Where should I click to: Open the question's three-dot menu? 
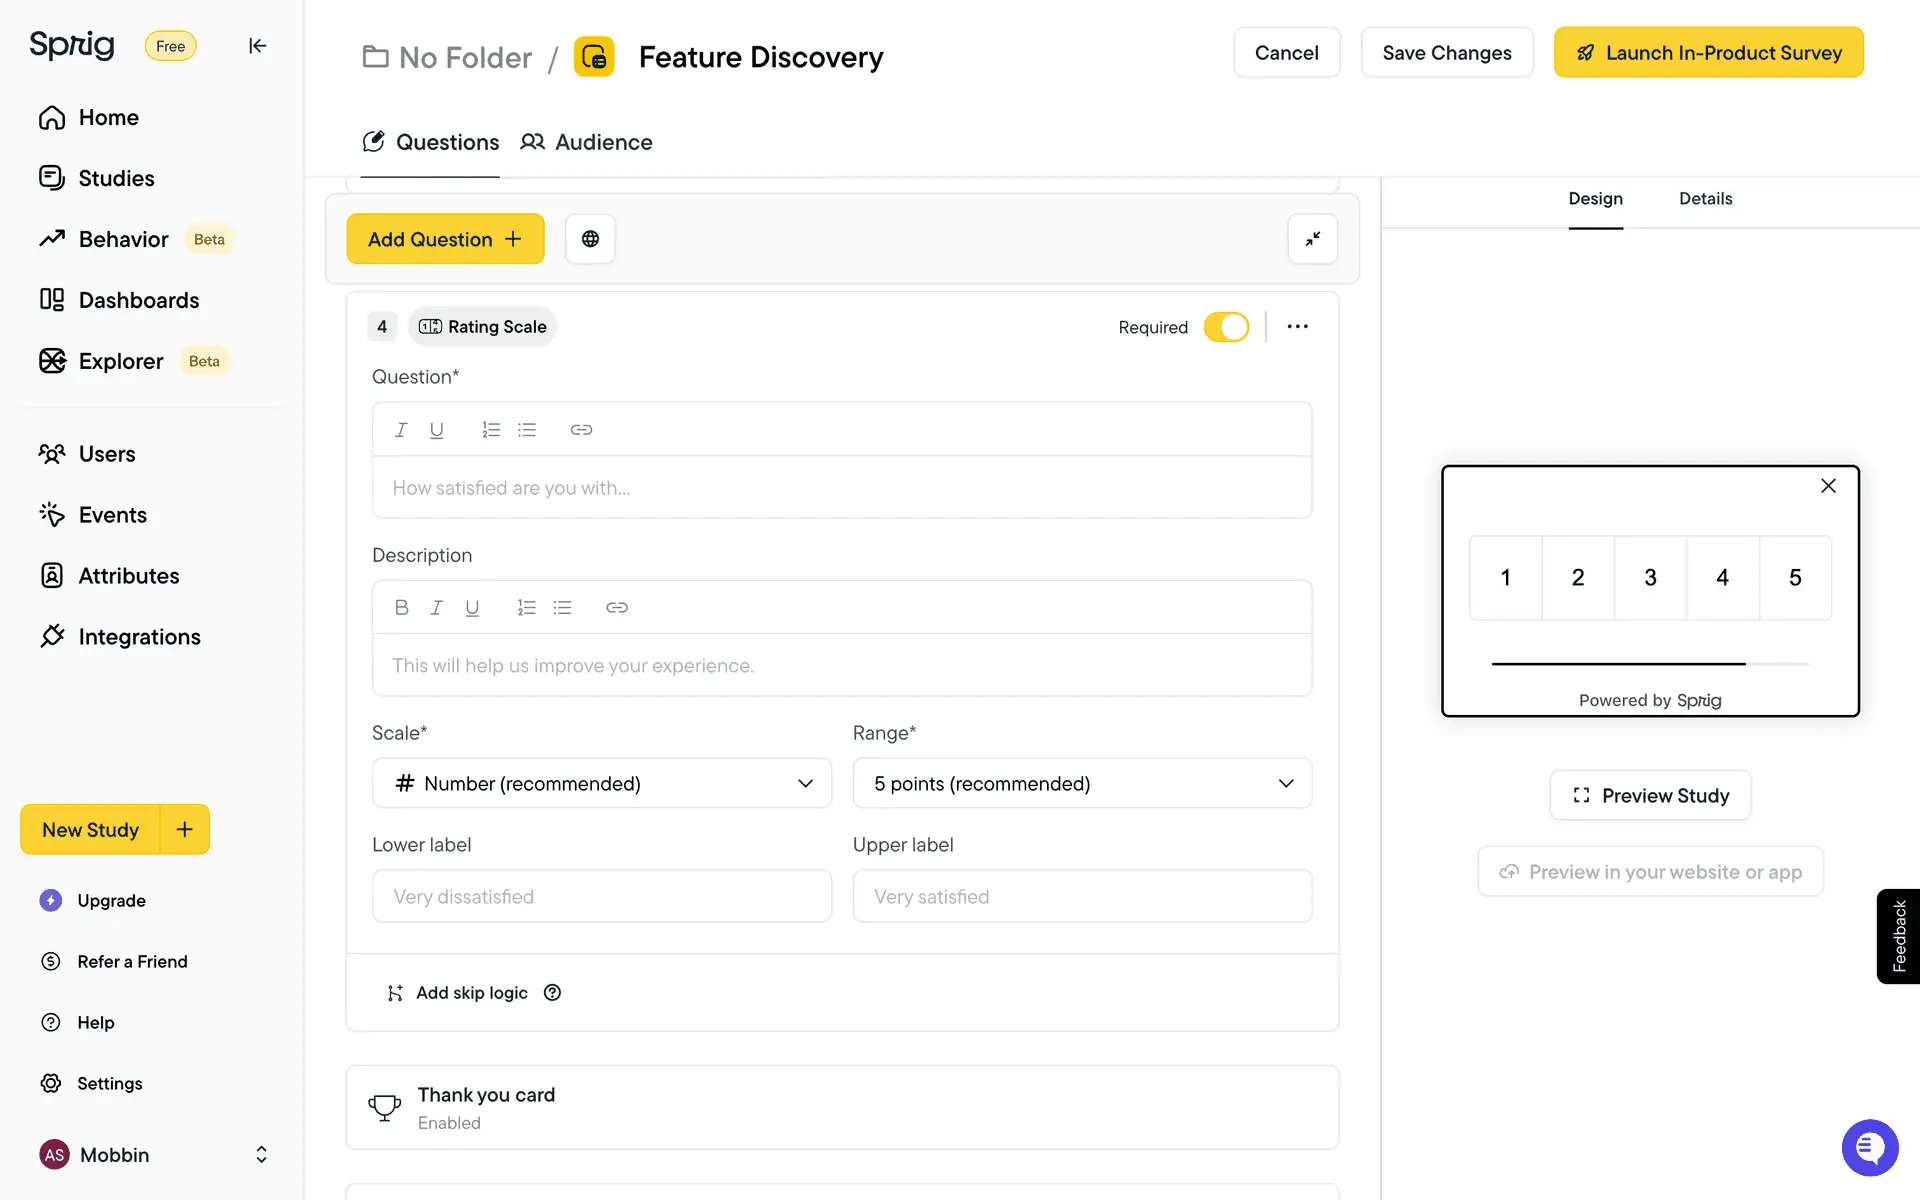click(x=1297, y=327)
